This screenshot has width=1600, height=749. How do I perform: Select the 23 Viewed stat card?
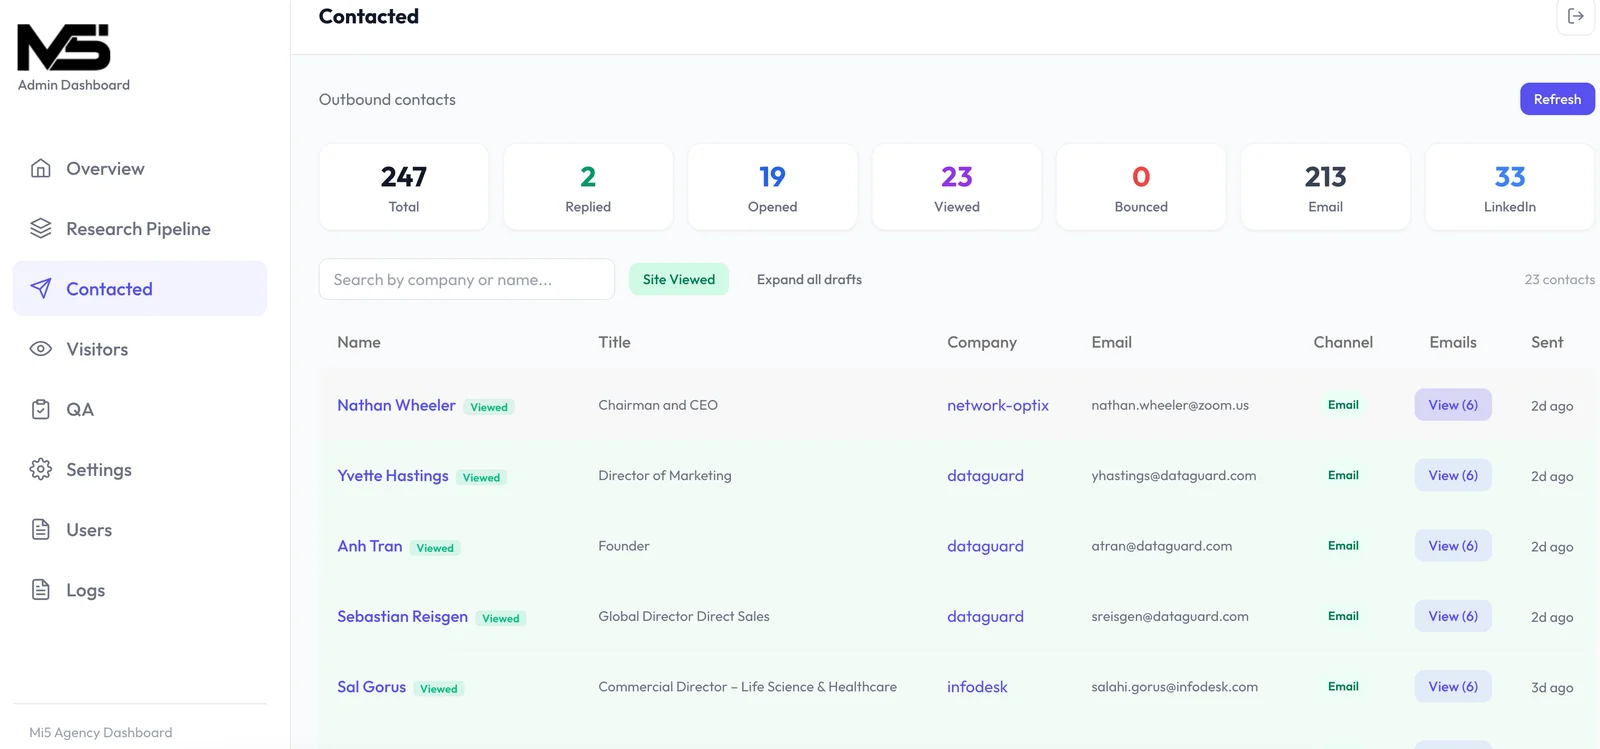tap(957, 187)
